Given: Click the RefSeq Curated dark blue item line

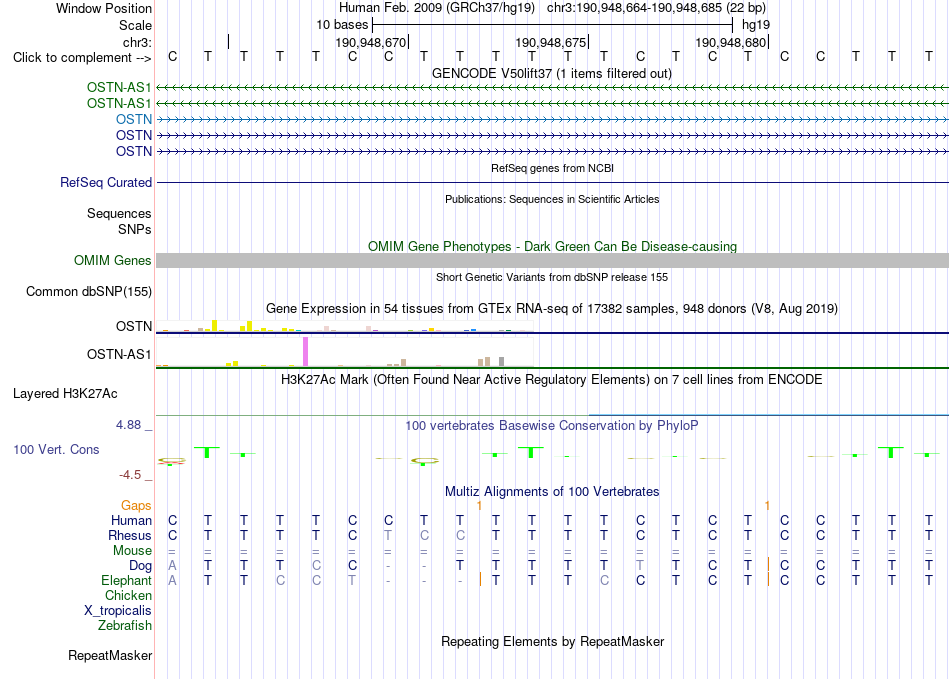Looking at the screenshot, I should point(552,182).
